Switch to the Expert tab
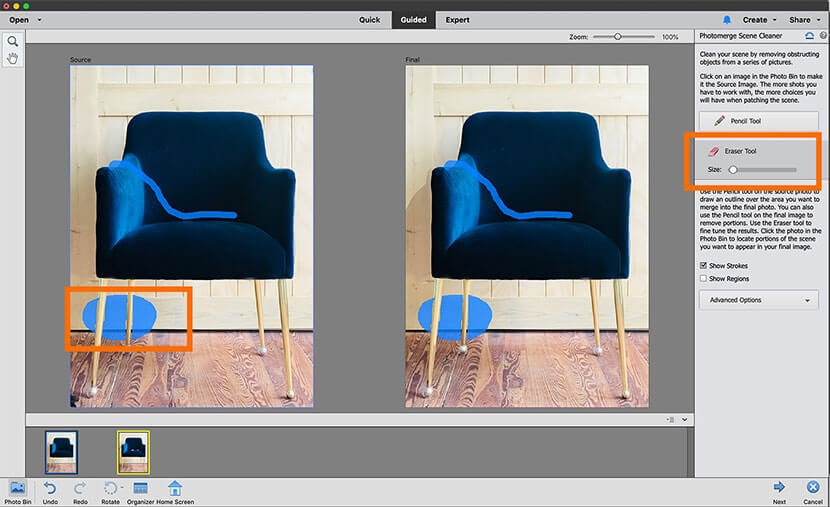Screen dimensions: 830x507 (457, 19)
